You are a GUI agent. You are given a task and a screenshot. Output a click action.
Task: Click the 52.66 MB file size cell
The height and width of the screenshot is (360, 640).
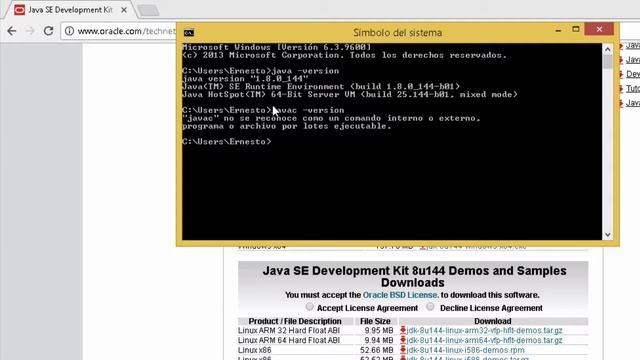377,350
